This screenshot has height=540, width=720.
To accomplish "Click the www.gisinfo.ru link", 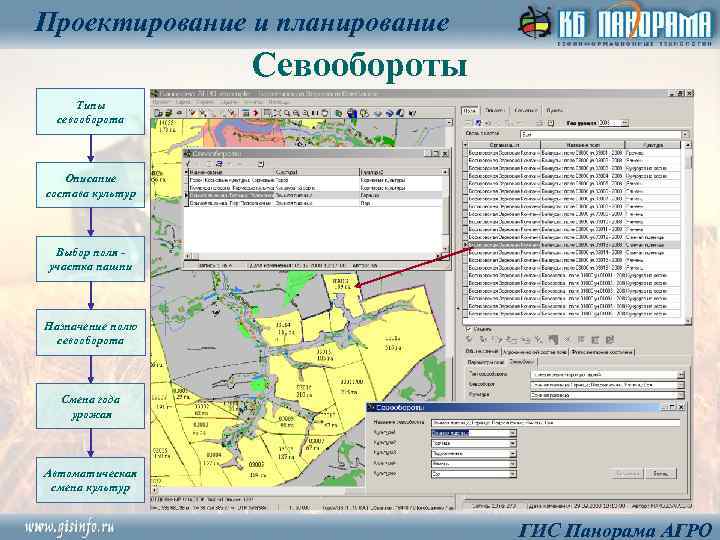I will point(69,527).
